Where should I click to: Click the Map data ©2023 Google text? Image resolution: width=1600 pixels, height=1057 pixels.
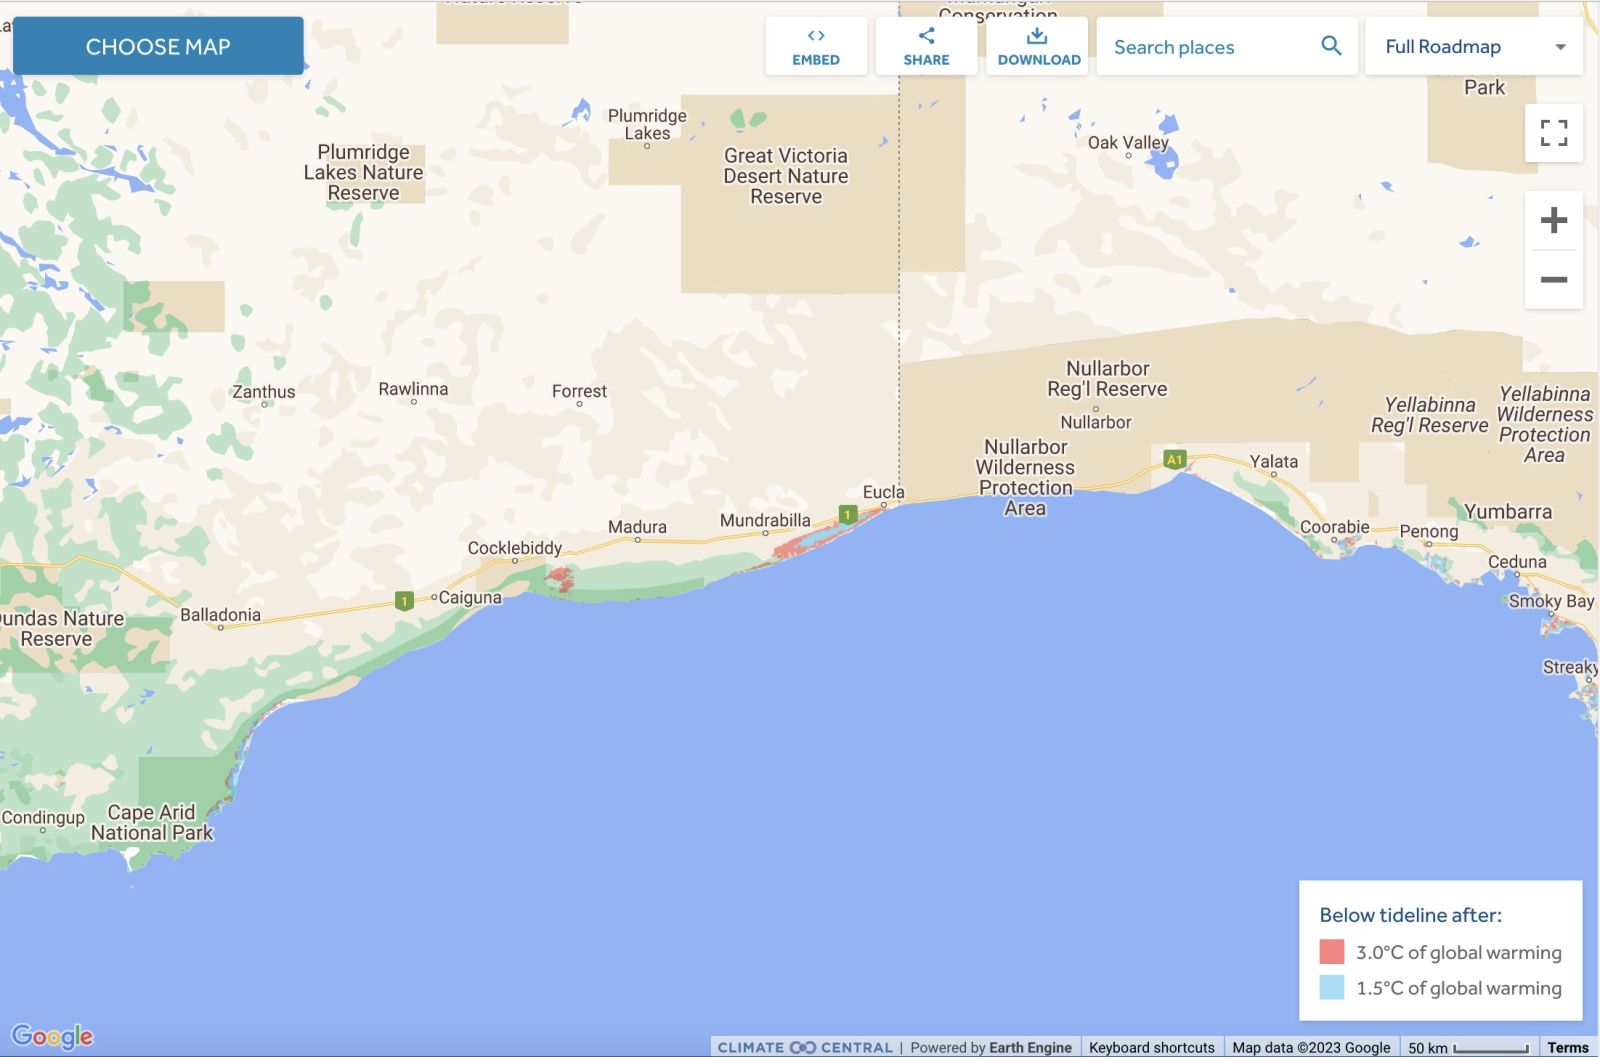pyautogui.click(x=1311, y=1047)
